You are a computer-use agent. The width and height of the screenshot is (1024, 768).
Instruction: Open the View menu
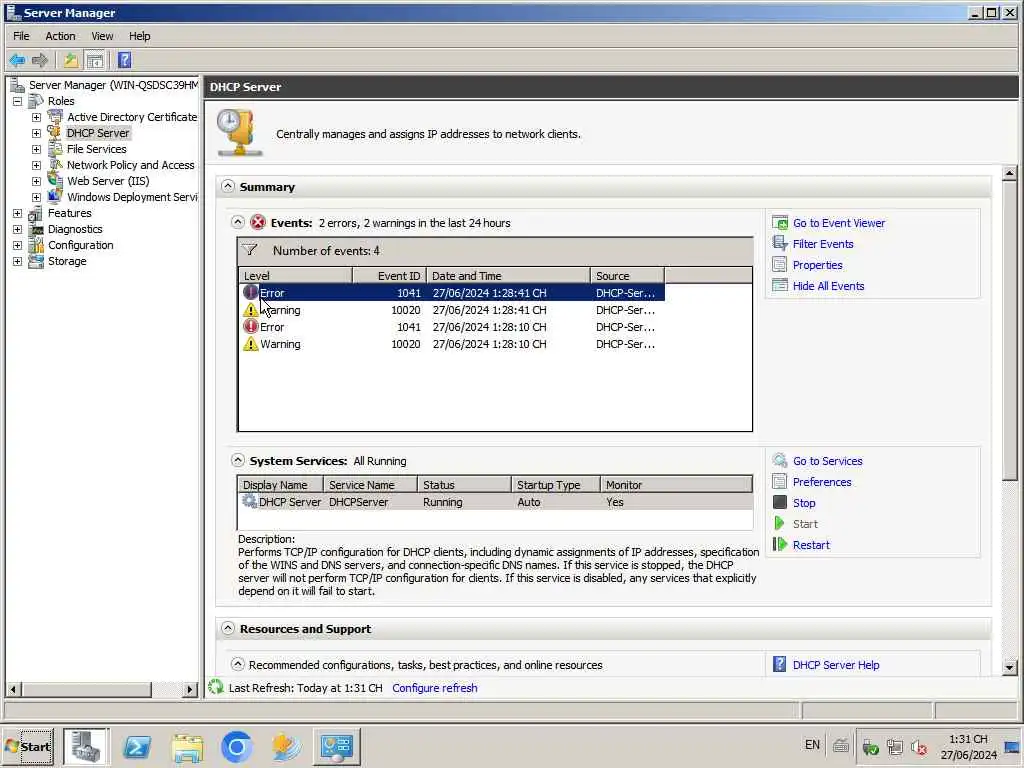point(102,36)
